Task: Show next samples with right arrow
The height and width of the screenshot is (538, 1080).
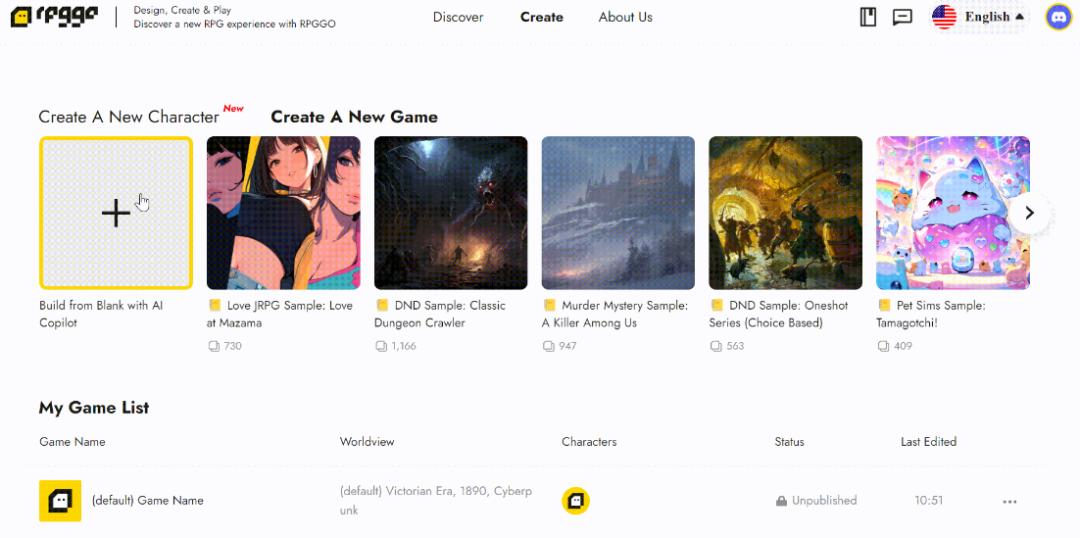Action: (1030, 213)
